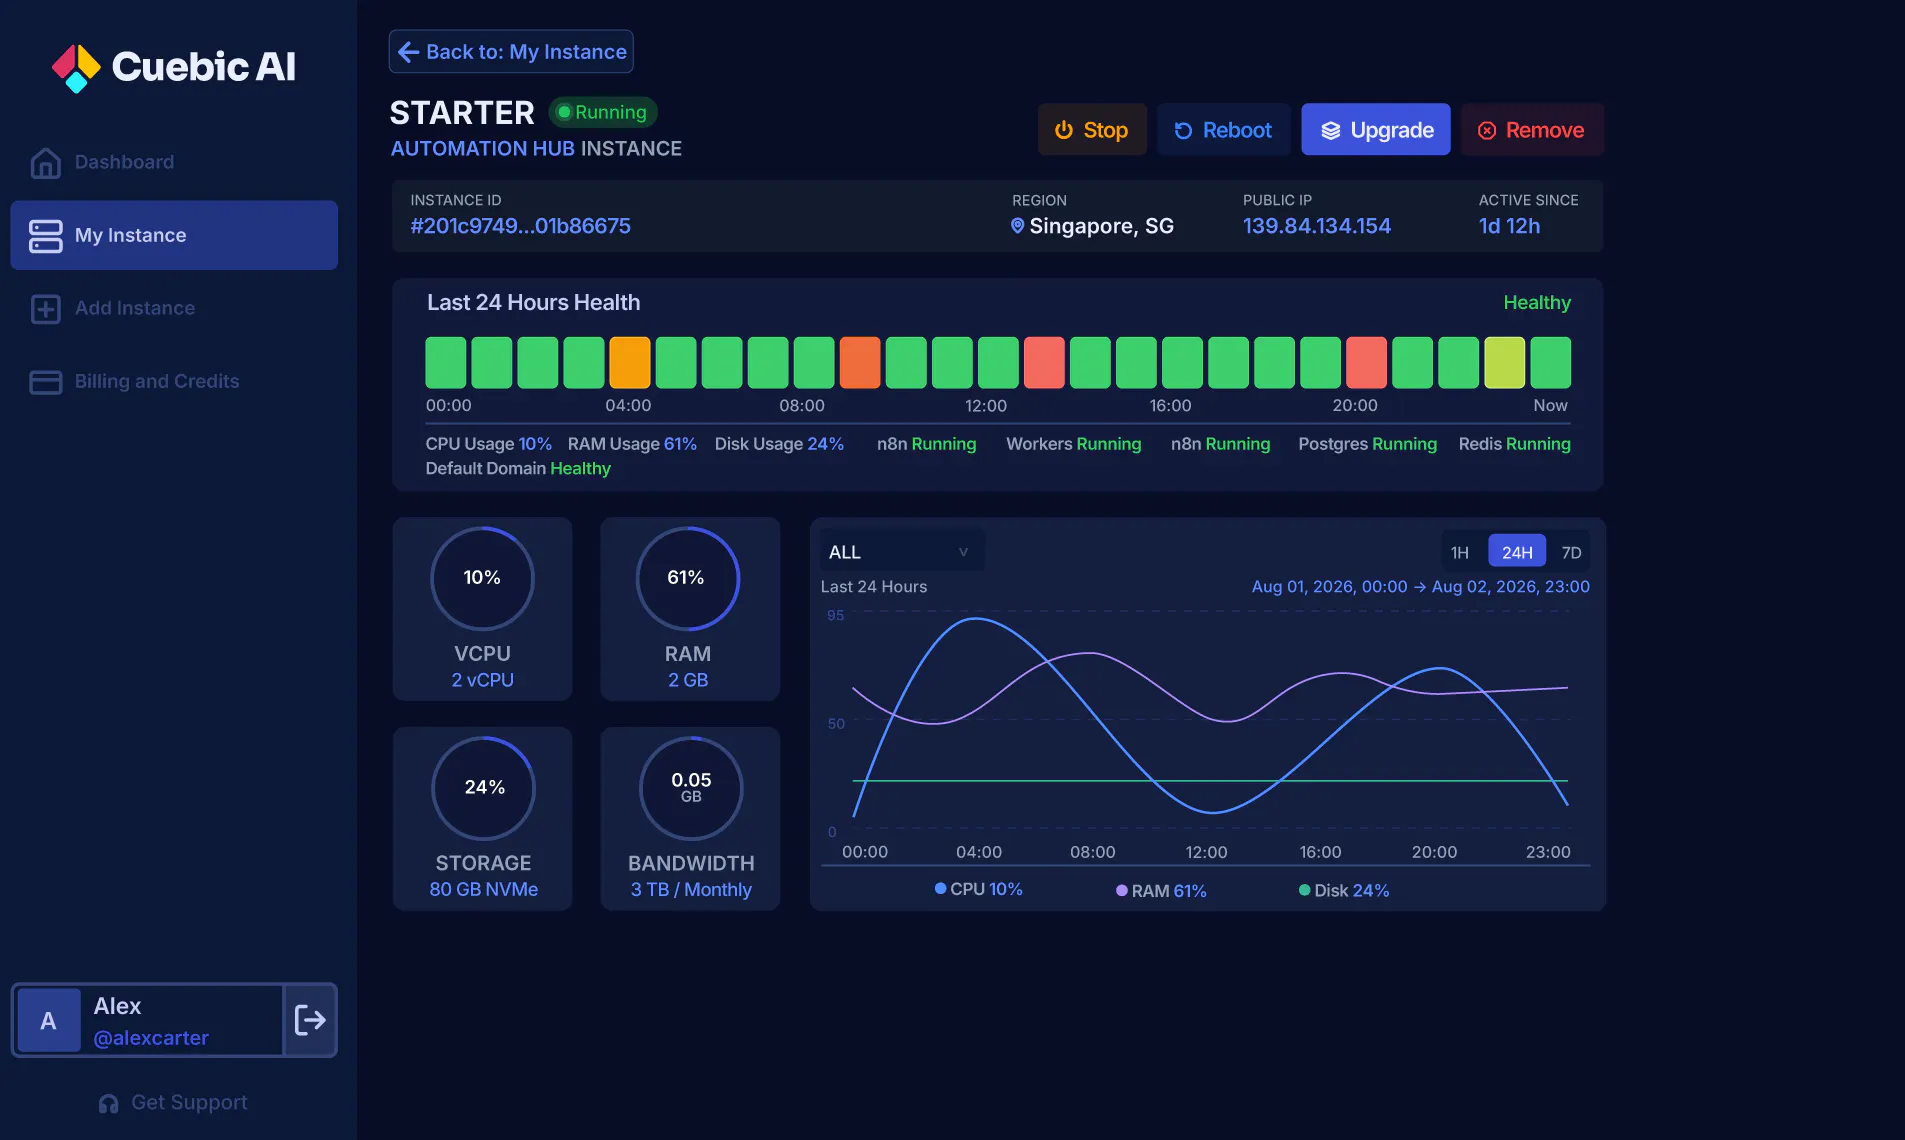Screen dimensions: 1905x1140
Task: Click the Redis Running status
Action: click(x=1514, y=443)
